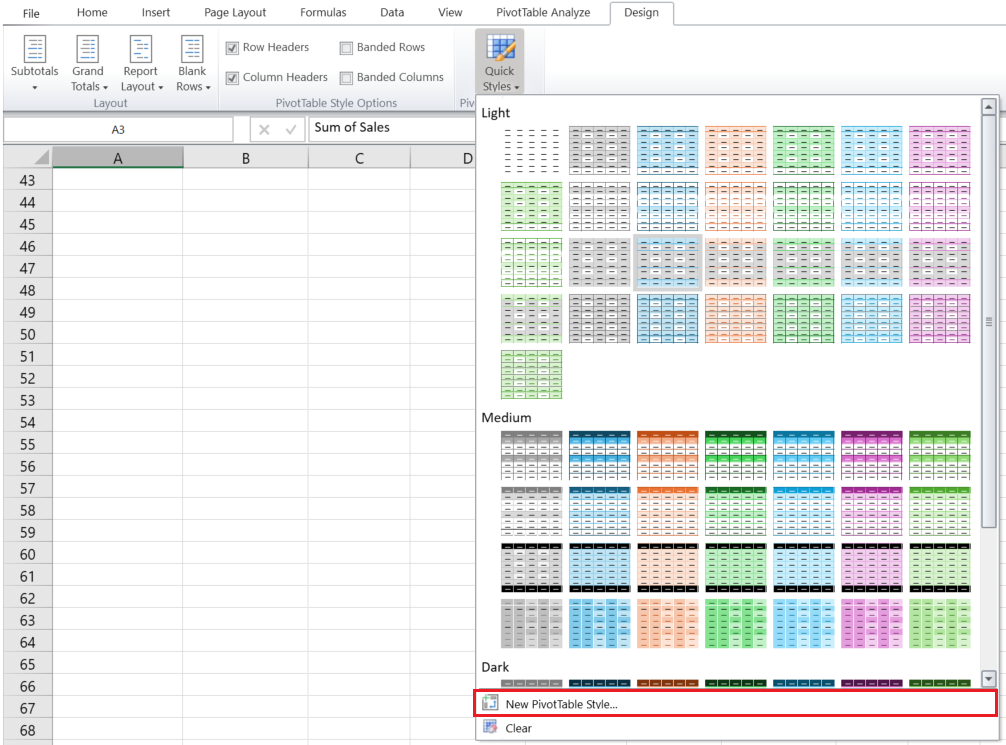Choose black-header green Medium style, third Medium row
Screen dimensions: 1006x745
(735, 568)
